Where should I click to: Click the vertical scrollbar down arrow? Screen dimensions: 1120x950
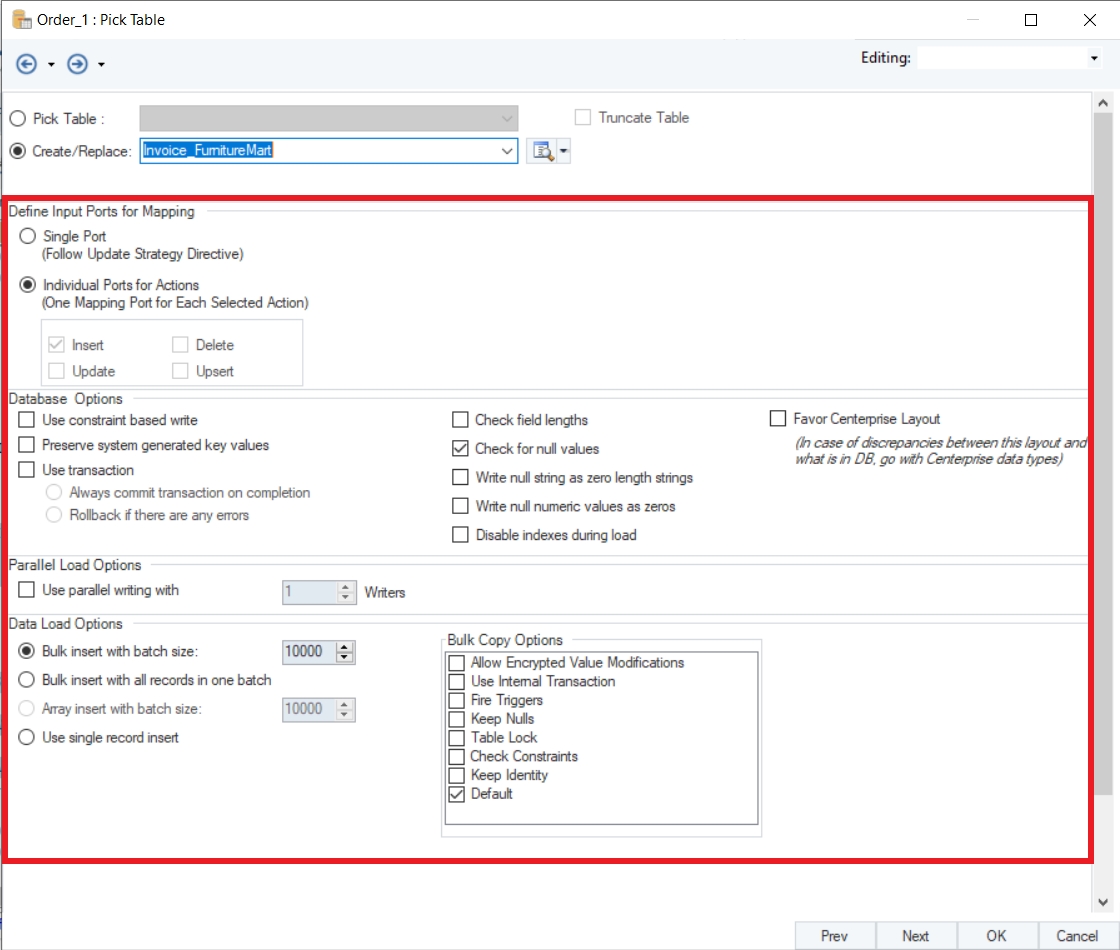(x=1104, y=900)
